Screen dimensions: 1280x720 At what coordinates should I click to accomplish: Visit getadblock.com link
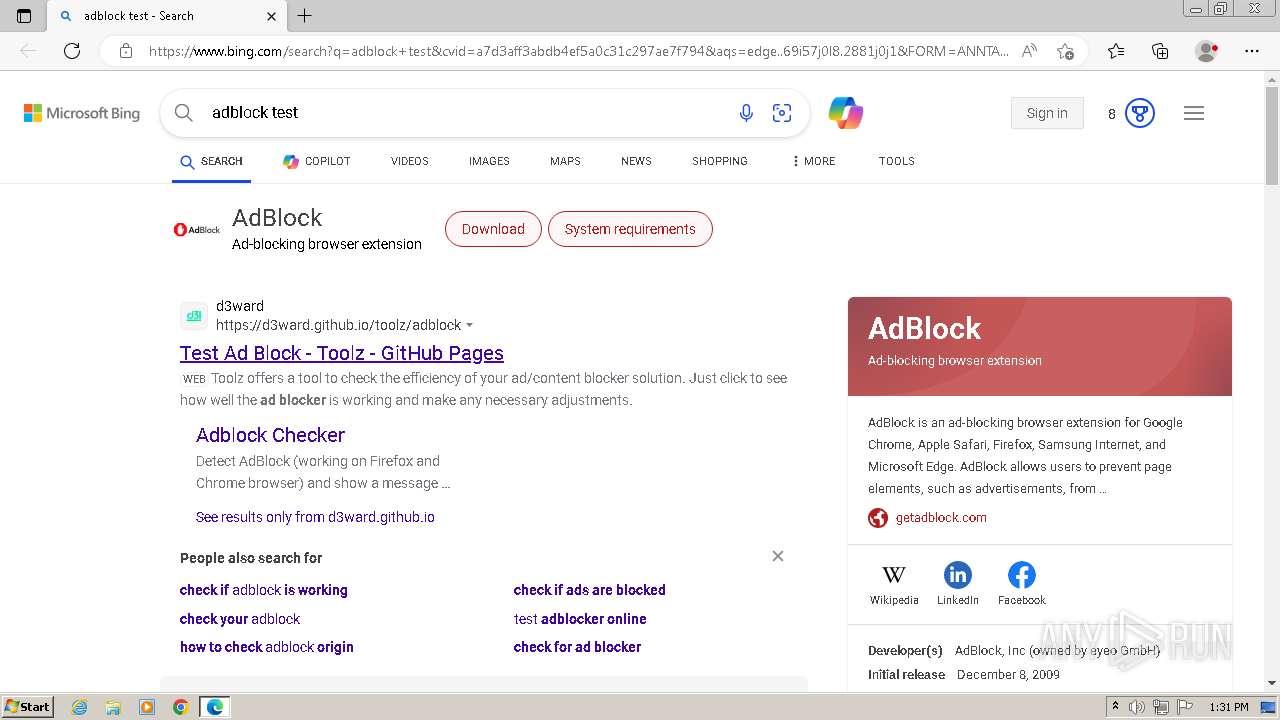(941, 517)
